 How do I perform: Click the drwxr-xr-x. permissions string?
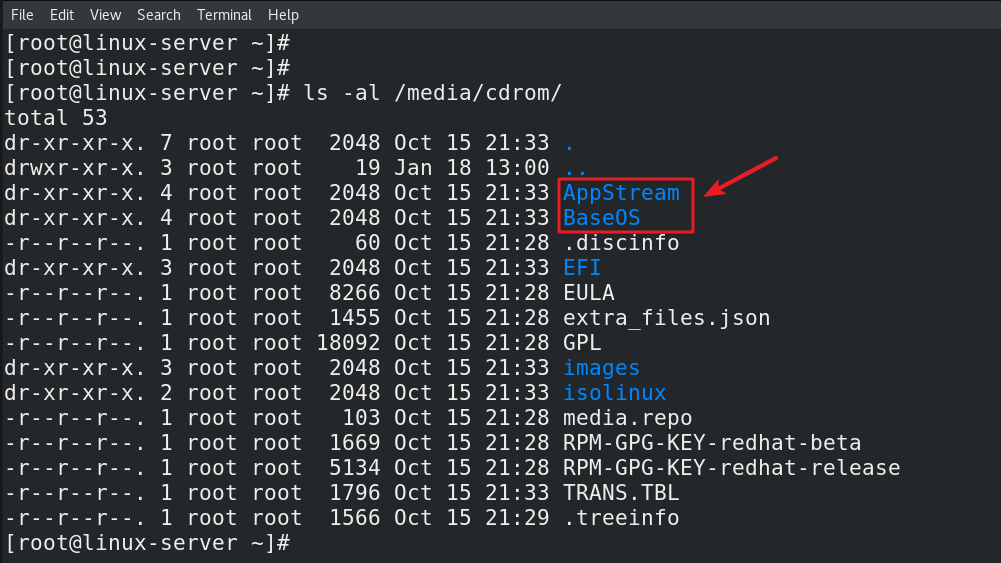(x=75, y=168)
